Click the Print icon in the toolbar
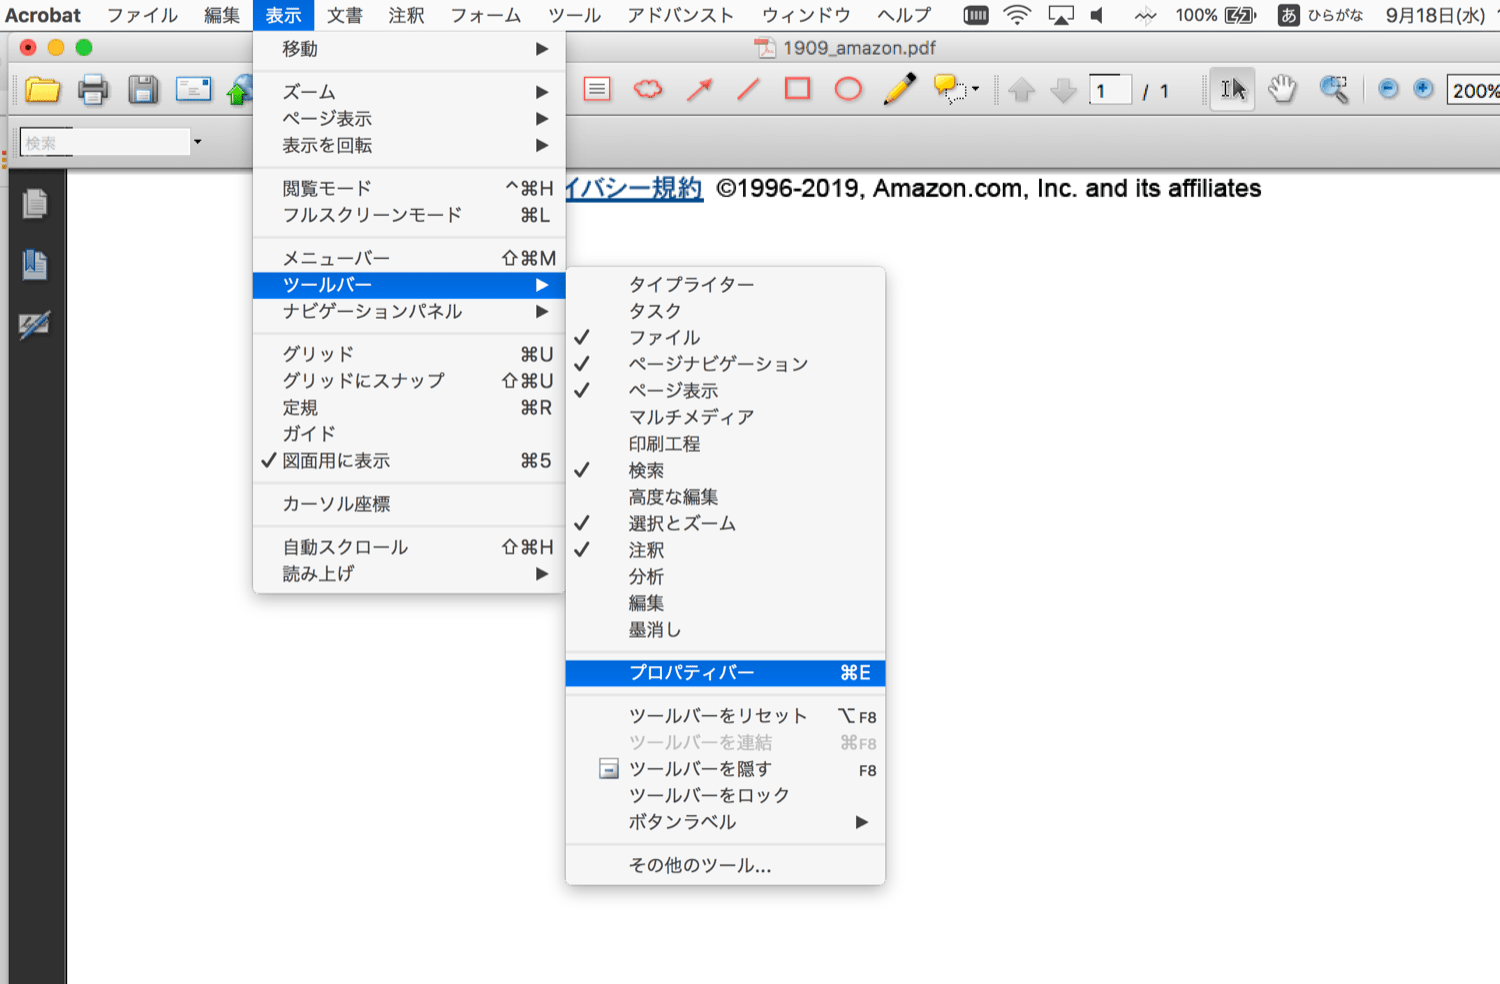Image resolution: width=1500 pixels, height=984 pixels. (x=92, y=89)
